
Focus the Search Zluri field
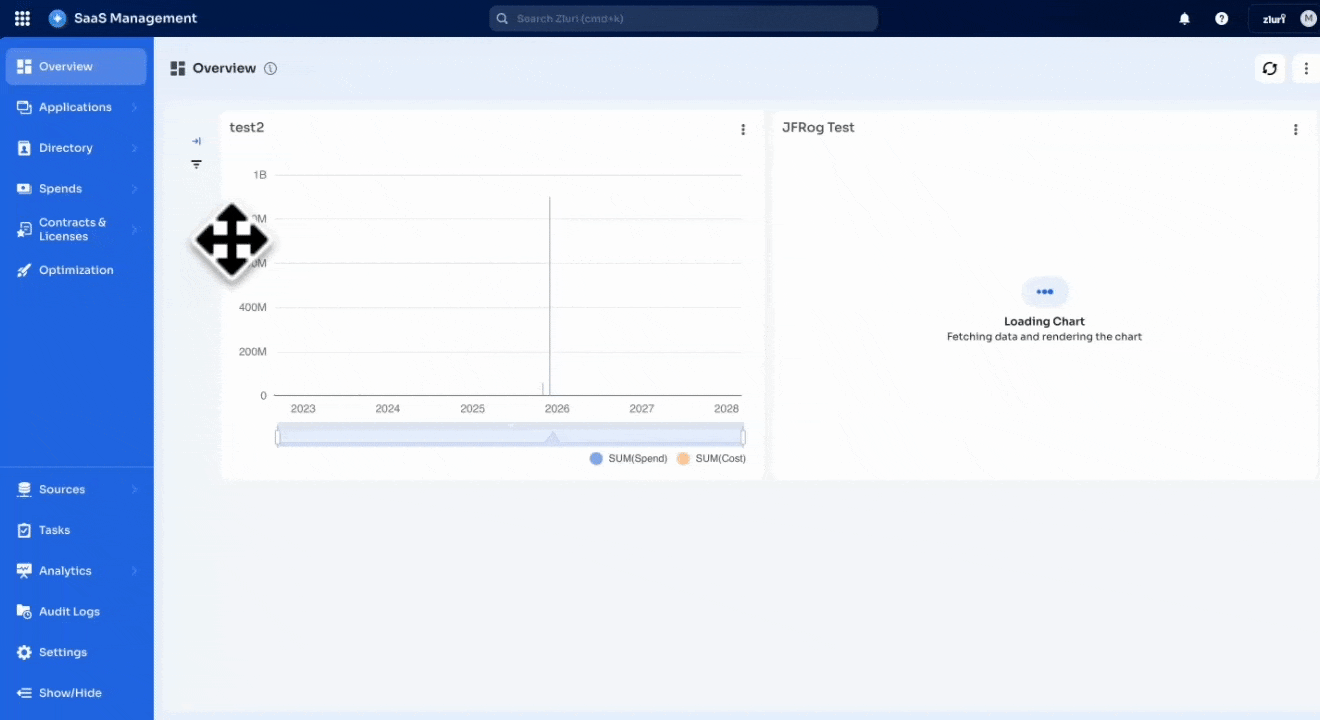pos(683,18)
